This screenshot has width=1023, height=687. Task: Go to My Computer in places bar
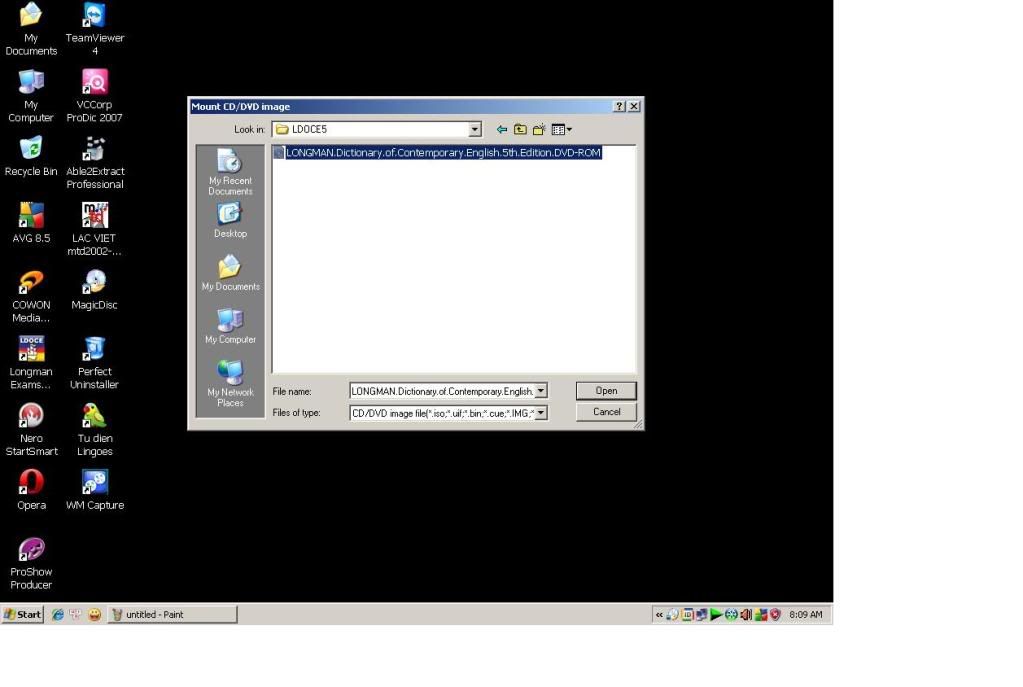point(230,326)
